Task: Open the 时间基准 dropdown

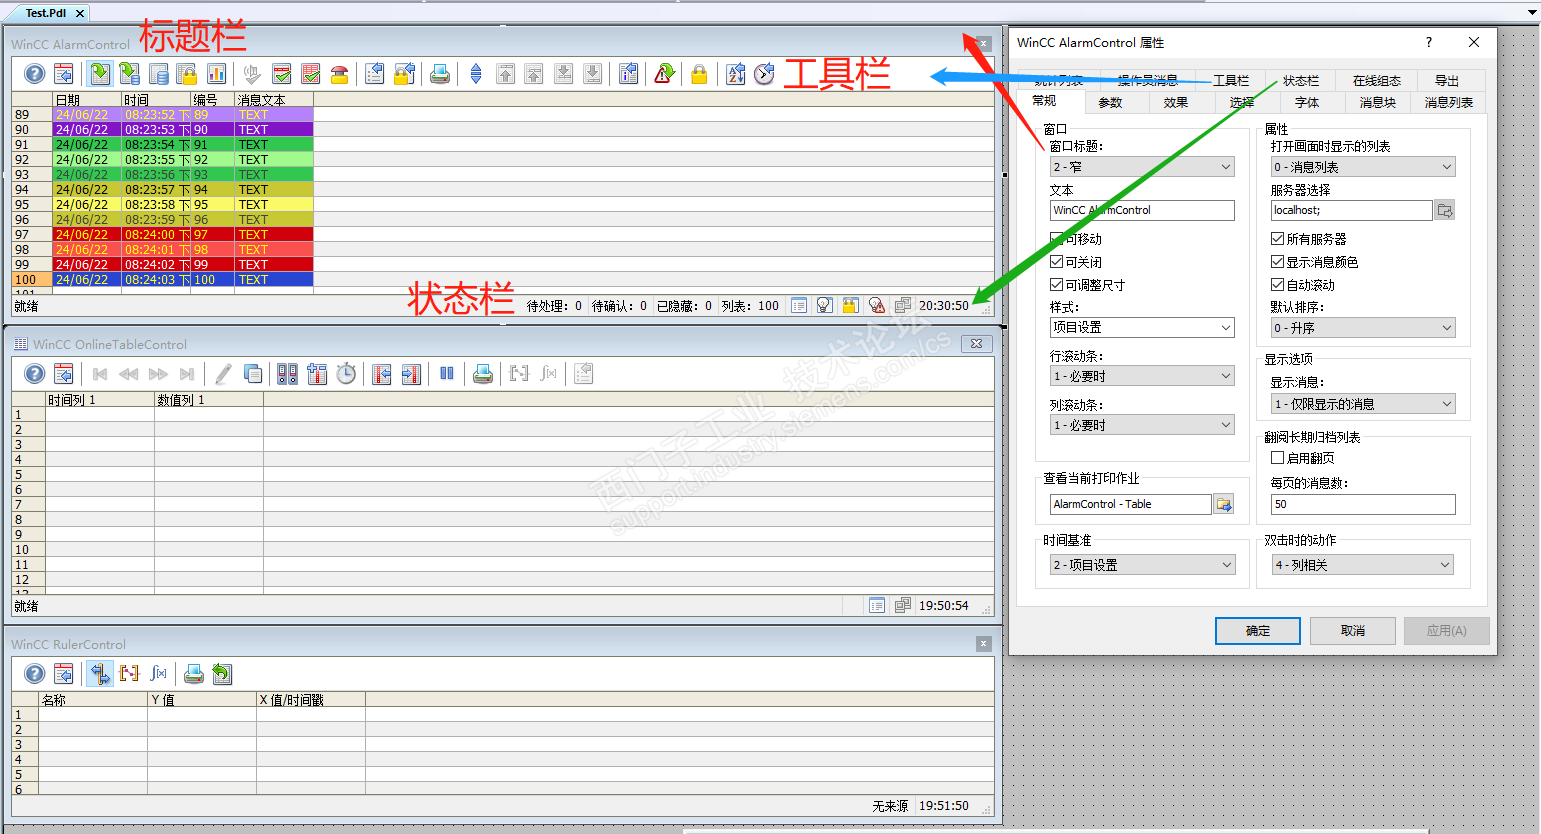Action: 1142,565
